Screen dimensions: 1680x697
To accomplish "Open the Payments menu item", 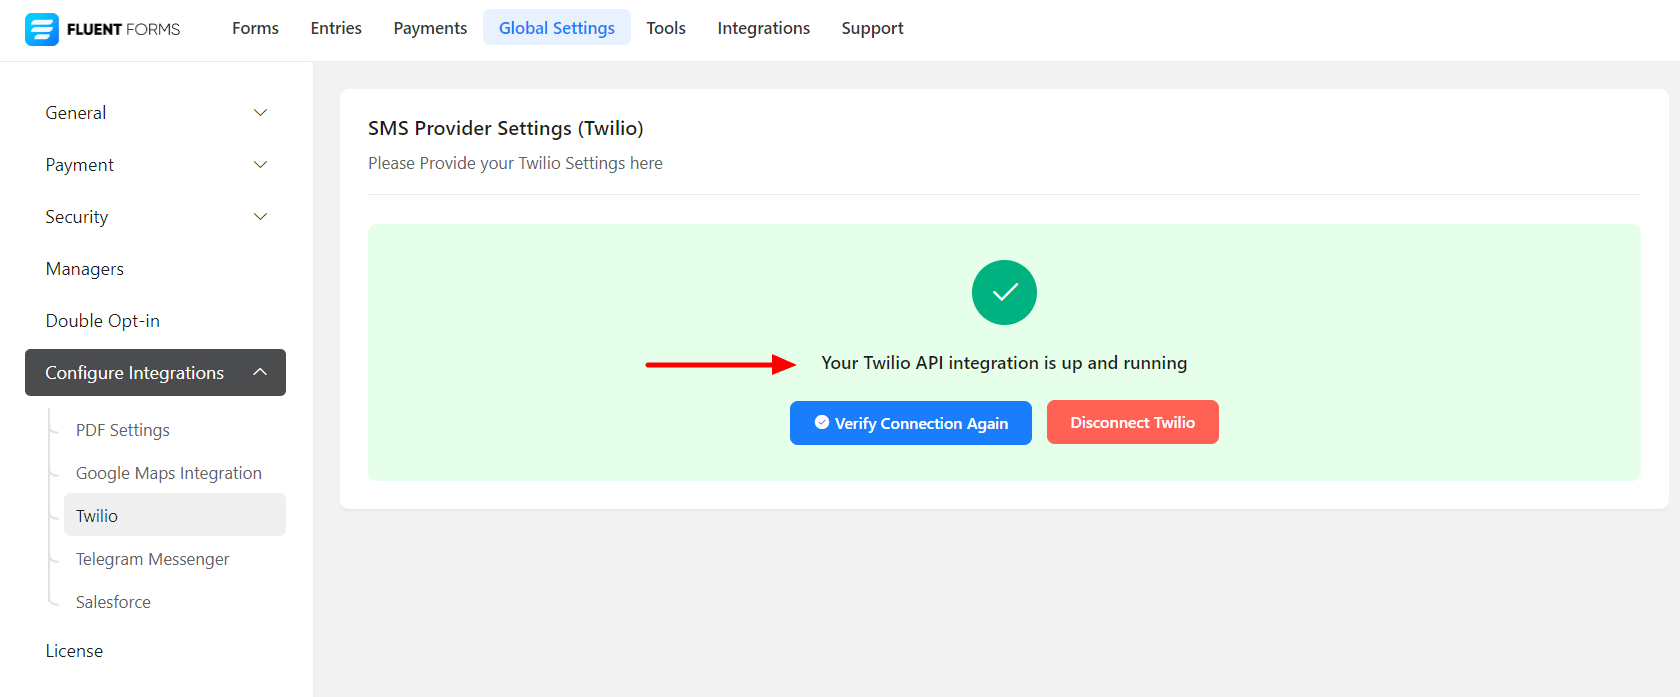I will 430,28.
